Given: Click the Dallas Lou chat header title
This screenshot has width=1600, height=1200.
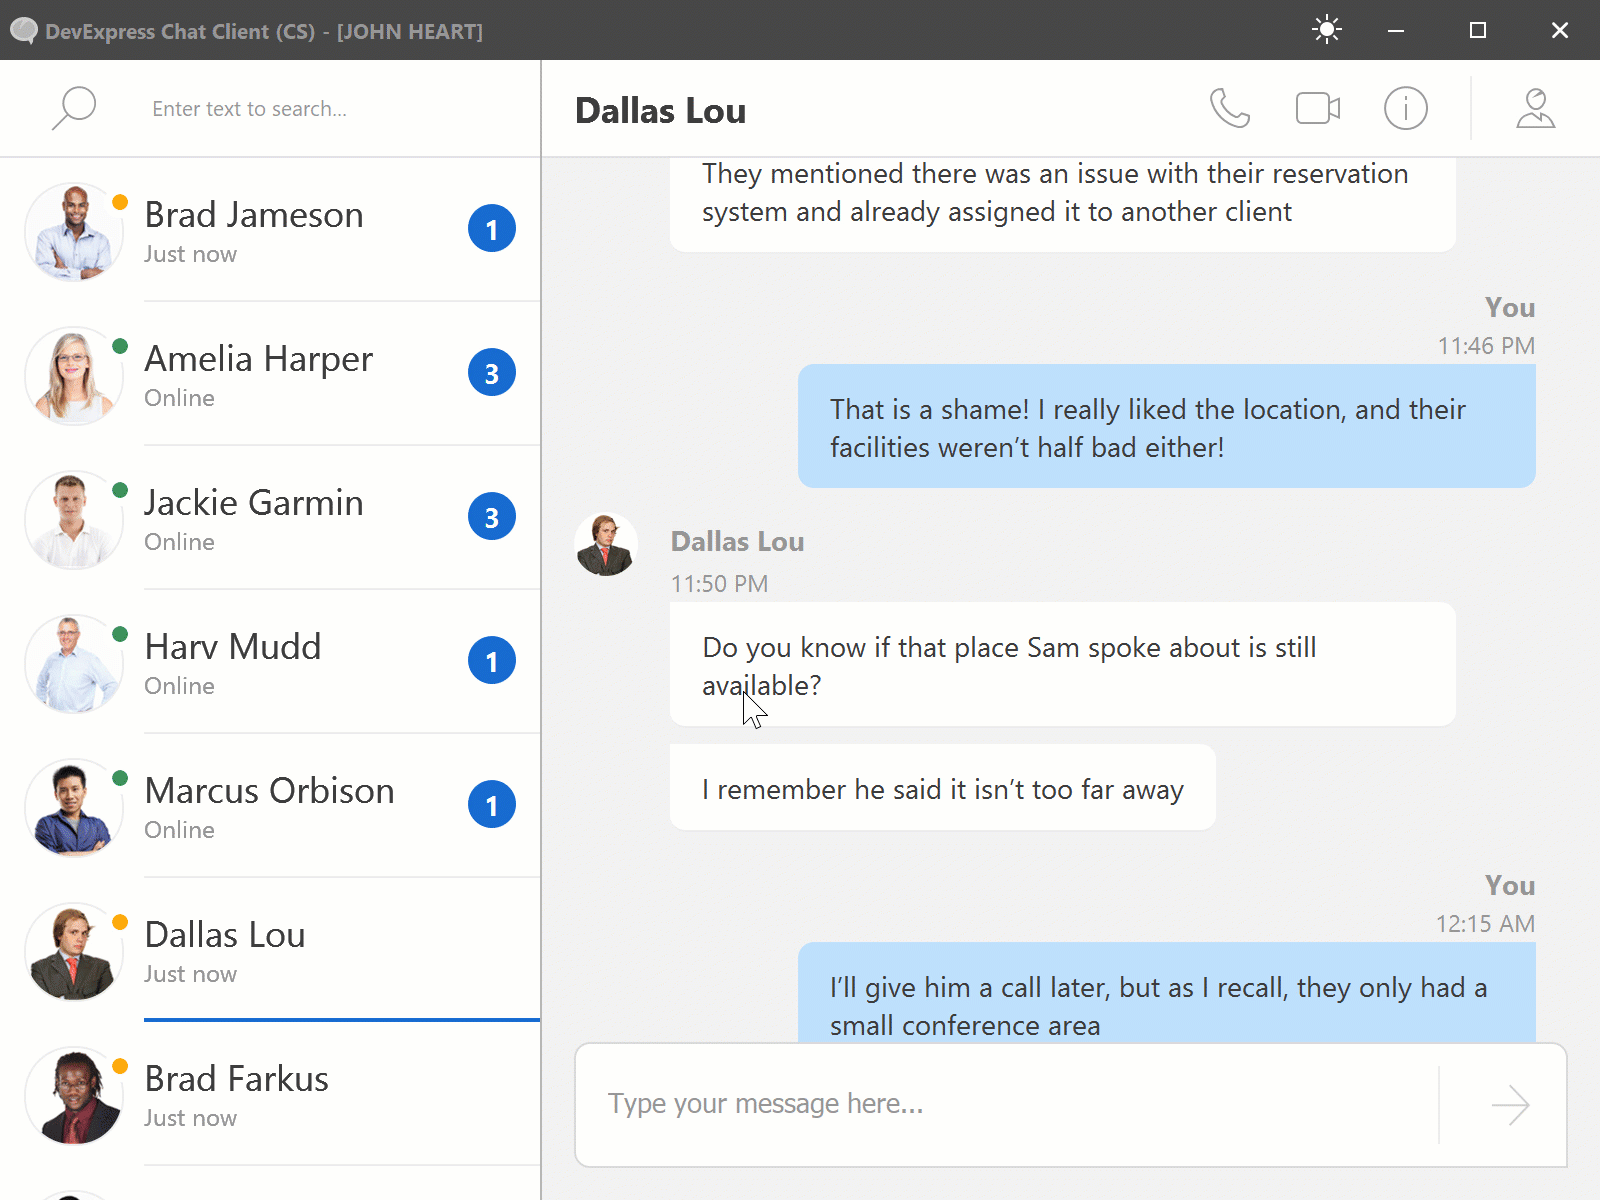Looking at the screenshot, I should point(660,110).
